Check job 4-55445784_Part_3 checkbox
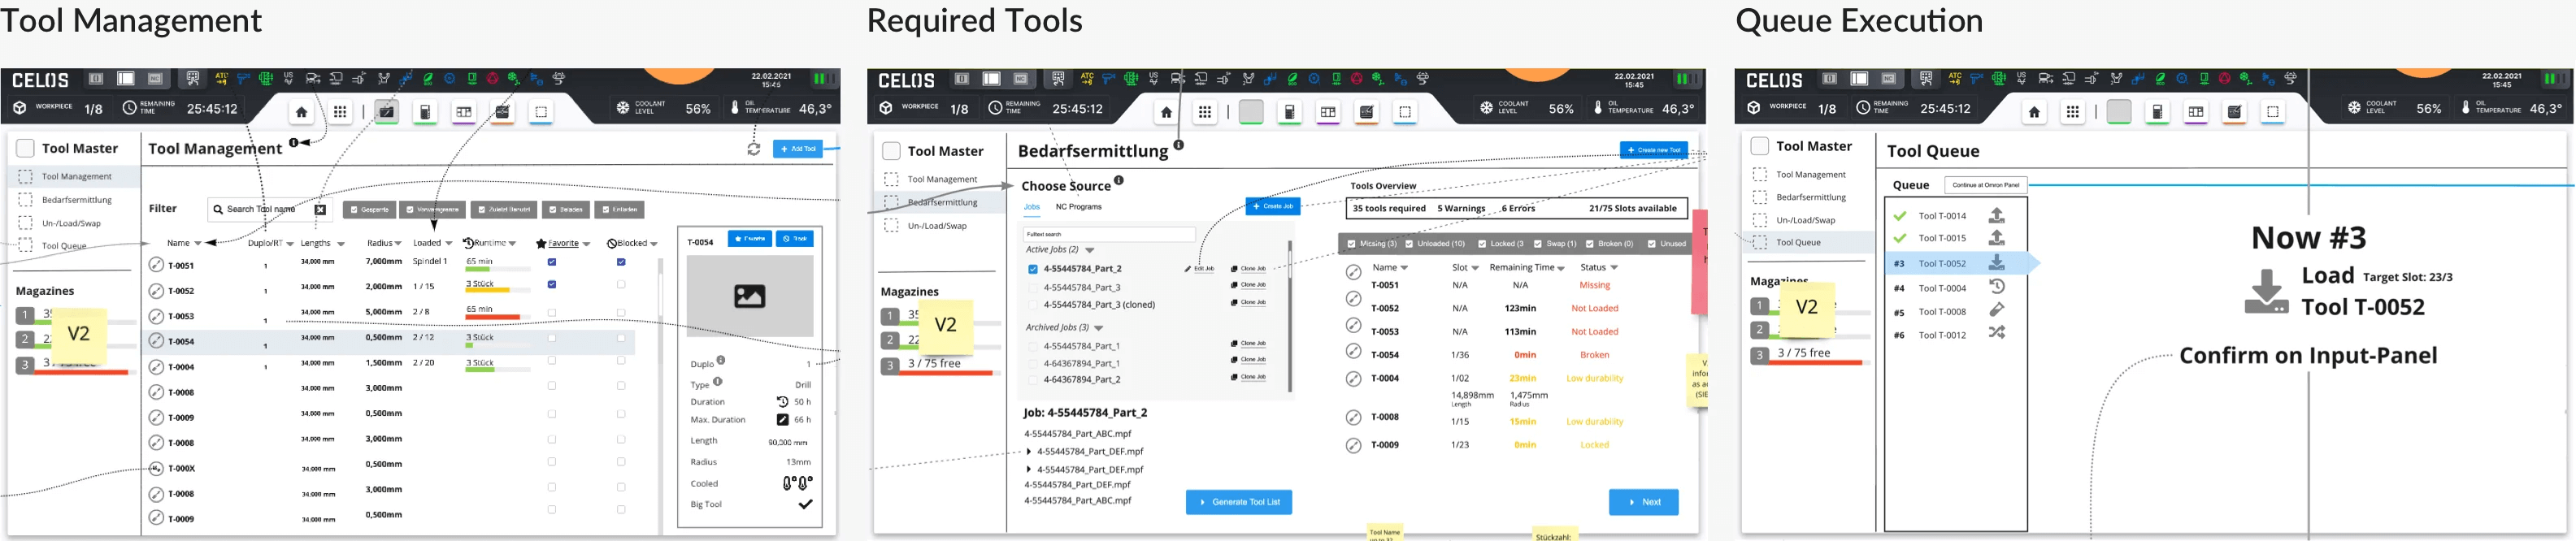Screen dimensions: 2576x541 pos(1033,288)
